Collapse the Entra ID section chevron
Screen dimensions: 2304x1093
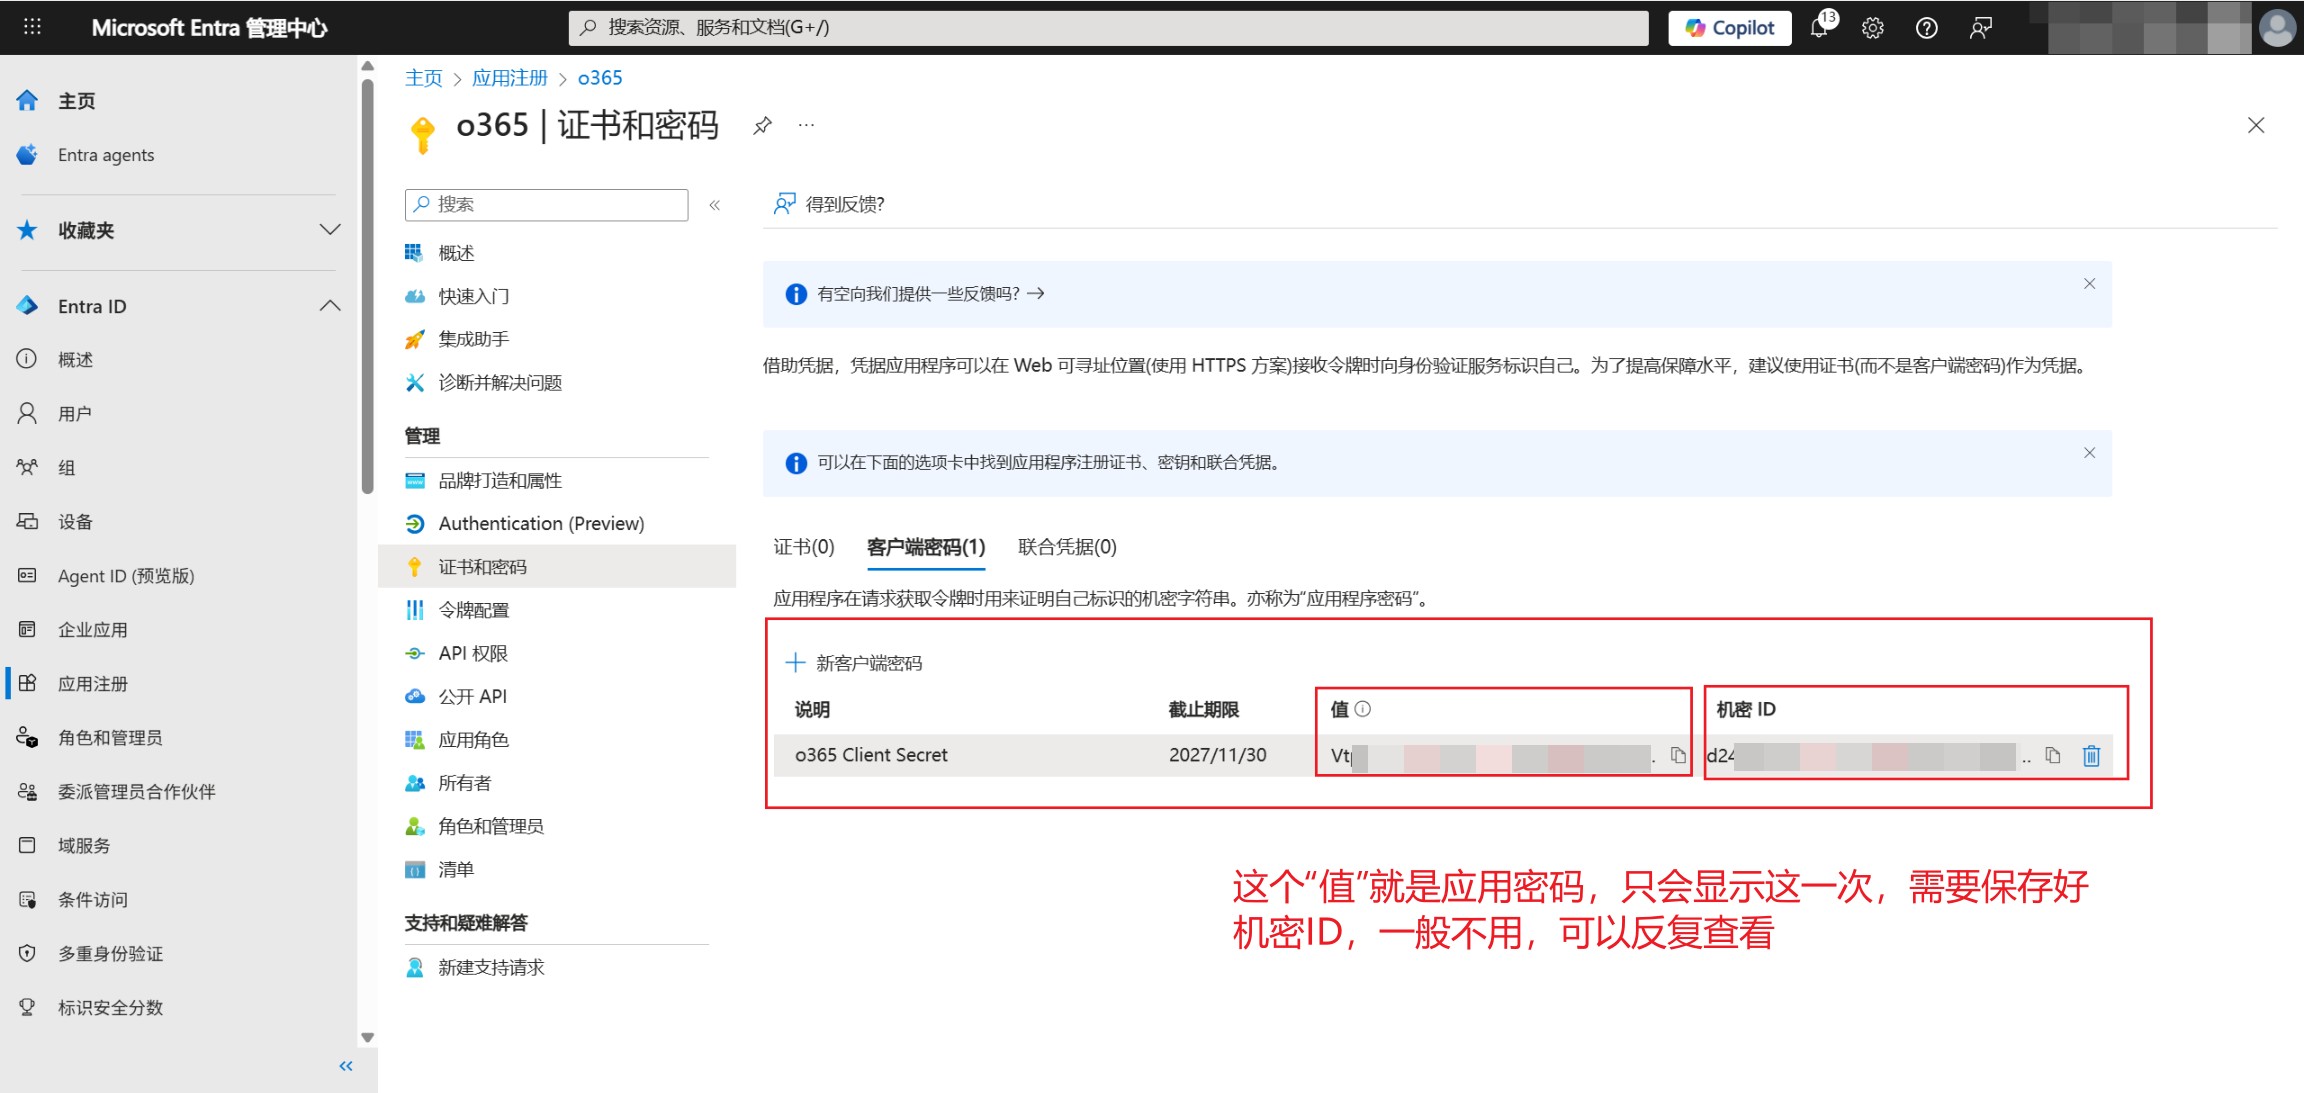330,306
